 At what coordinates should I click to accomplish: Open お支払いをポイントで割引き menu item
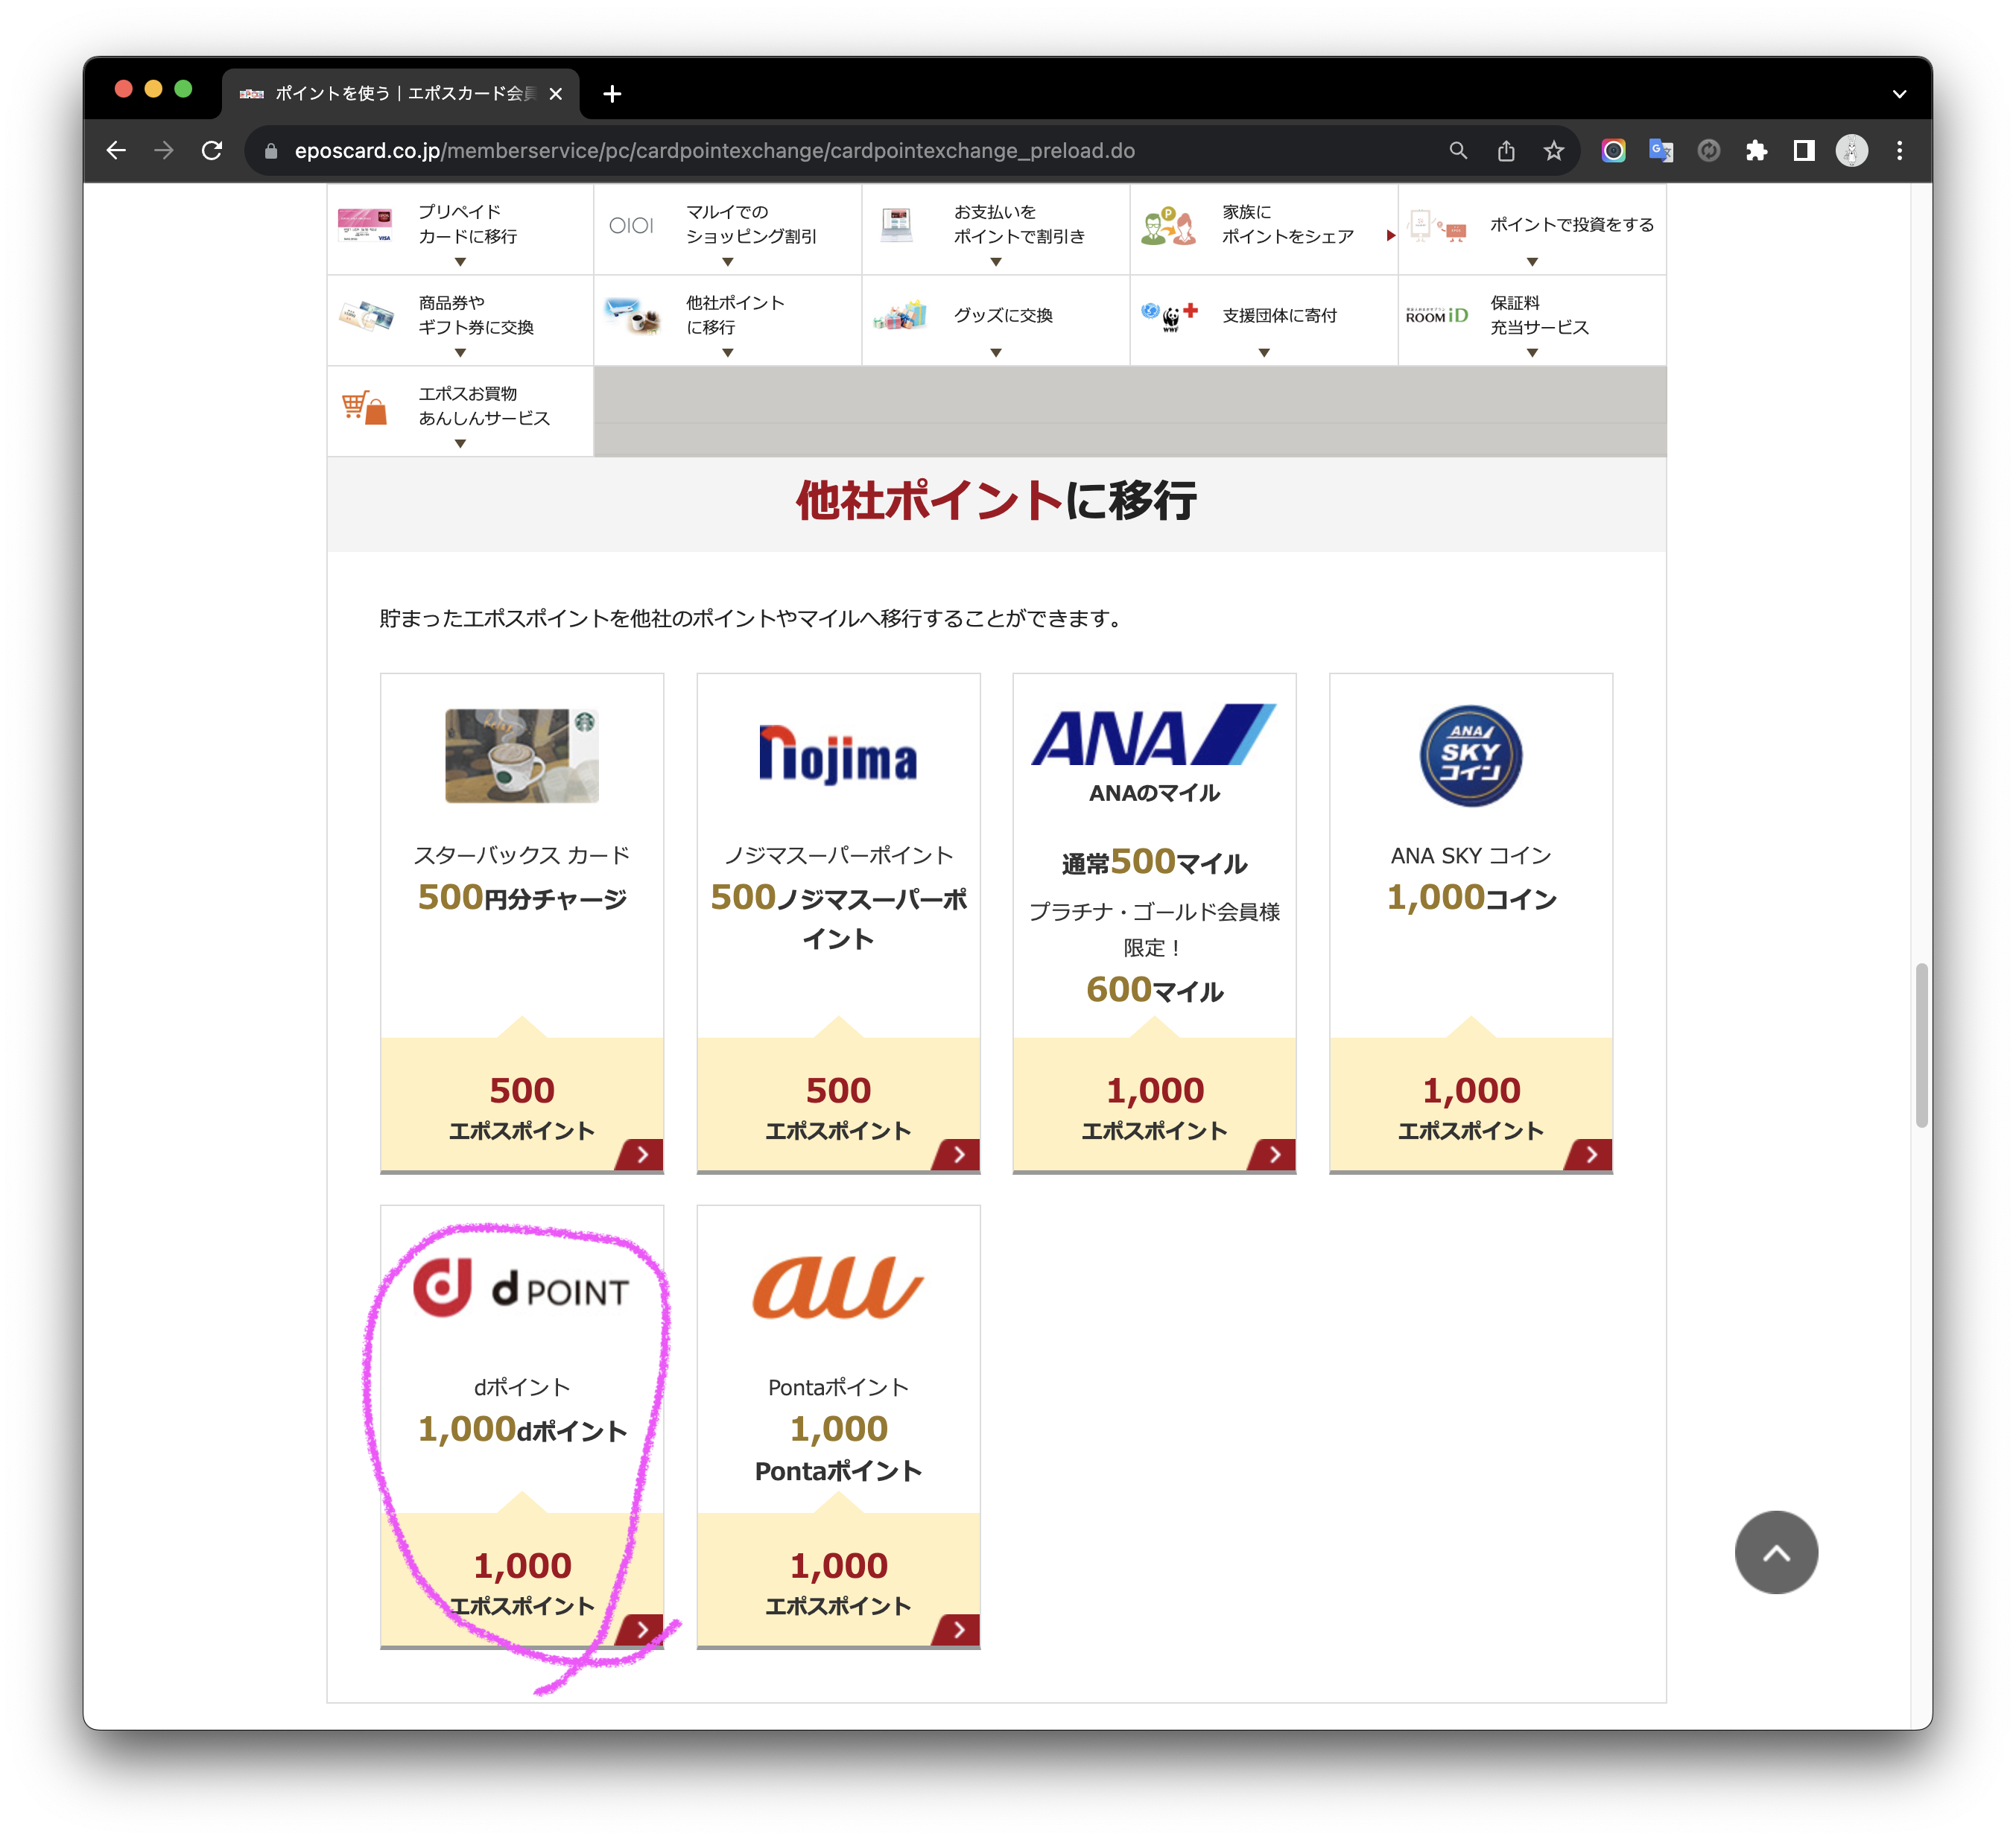tap(996, 229)
